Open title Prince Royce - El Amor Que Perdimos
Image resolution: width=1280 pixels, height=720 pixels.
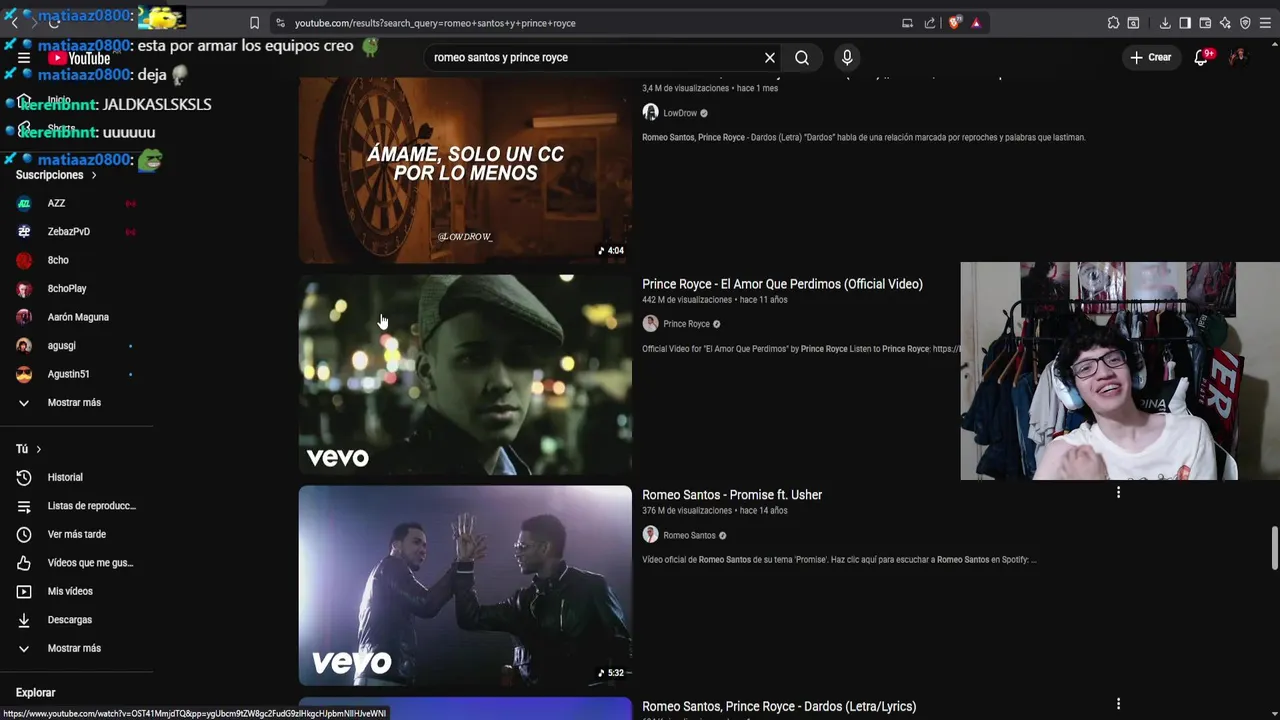pyautogui.click(x=782, y=285)
